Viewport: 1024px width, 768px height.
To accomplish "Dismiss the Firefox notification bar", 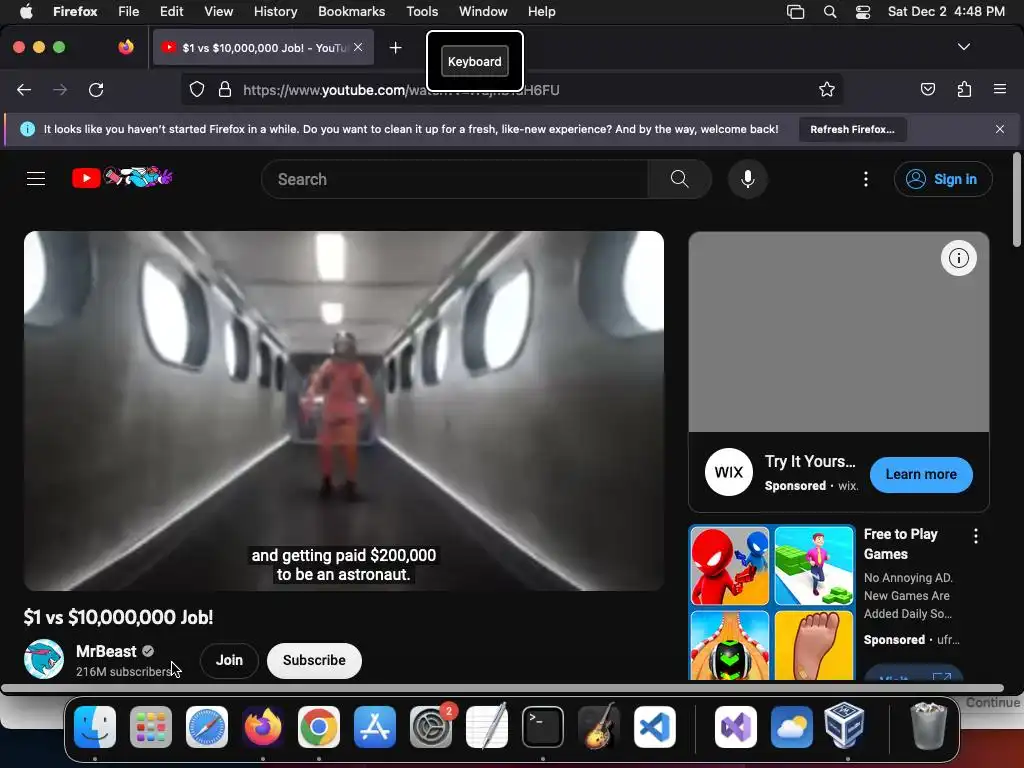I will point(1000,129).
